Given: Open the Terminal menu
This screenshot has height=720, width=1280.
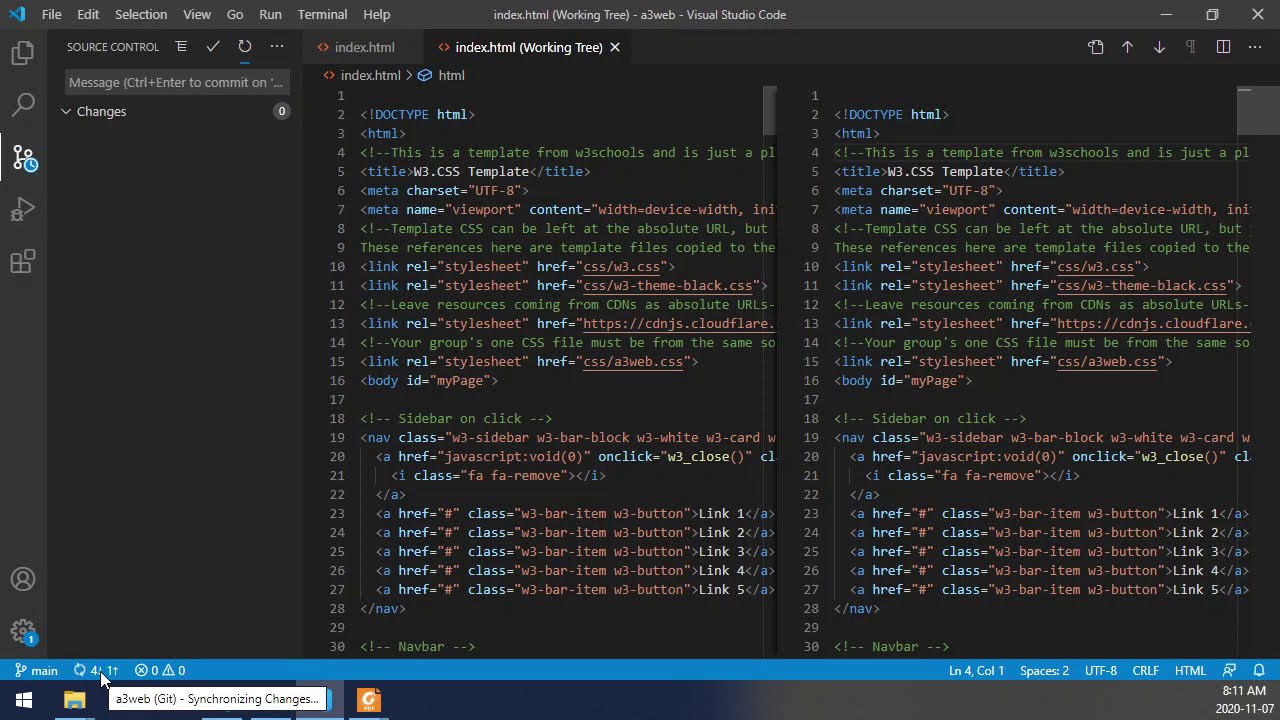Looking at the screenshot, I should 322,15.
